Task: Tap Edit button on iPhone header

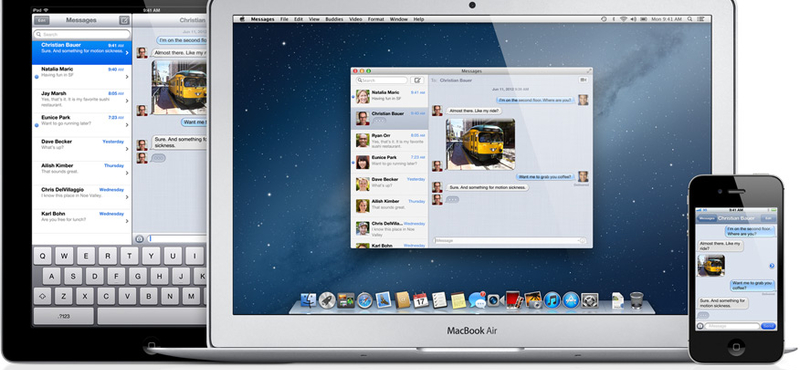Action: tap(767, 218)
